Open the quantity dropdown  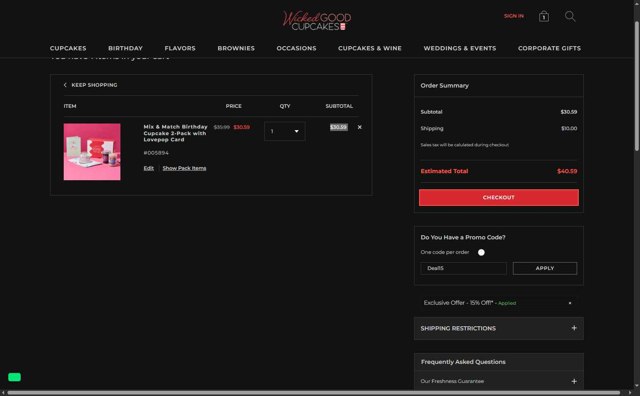(284, 131)
